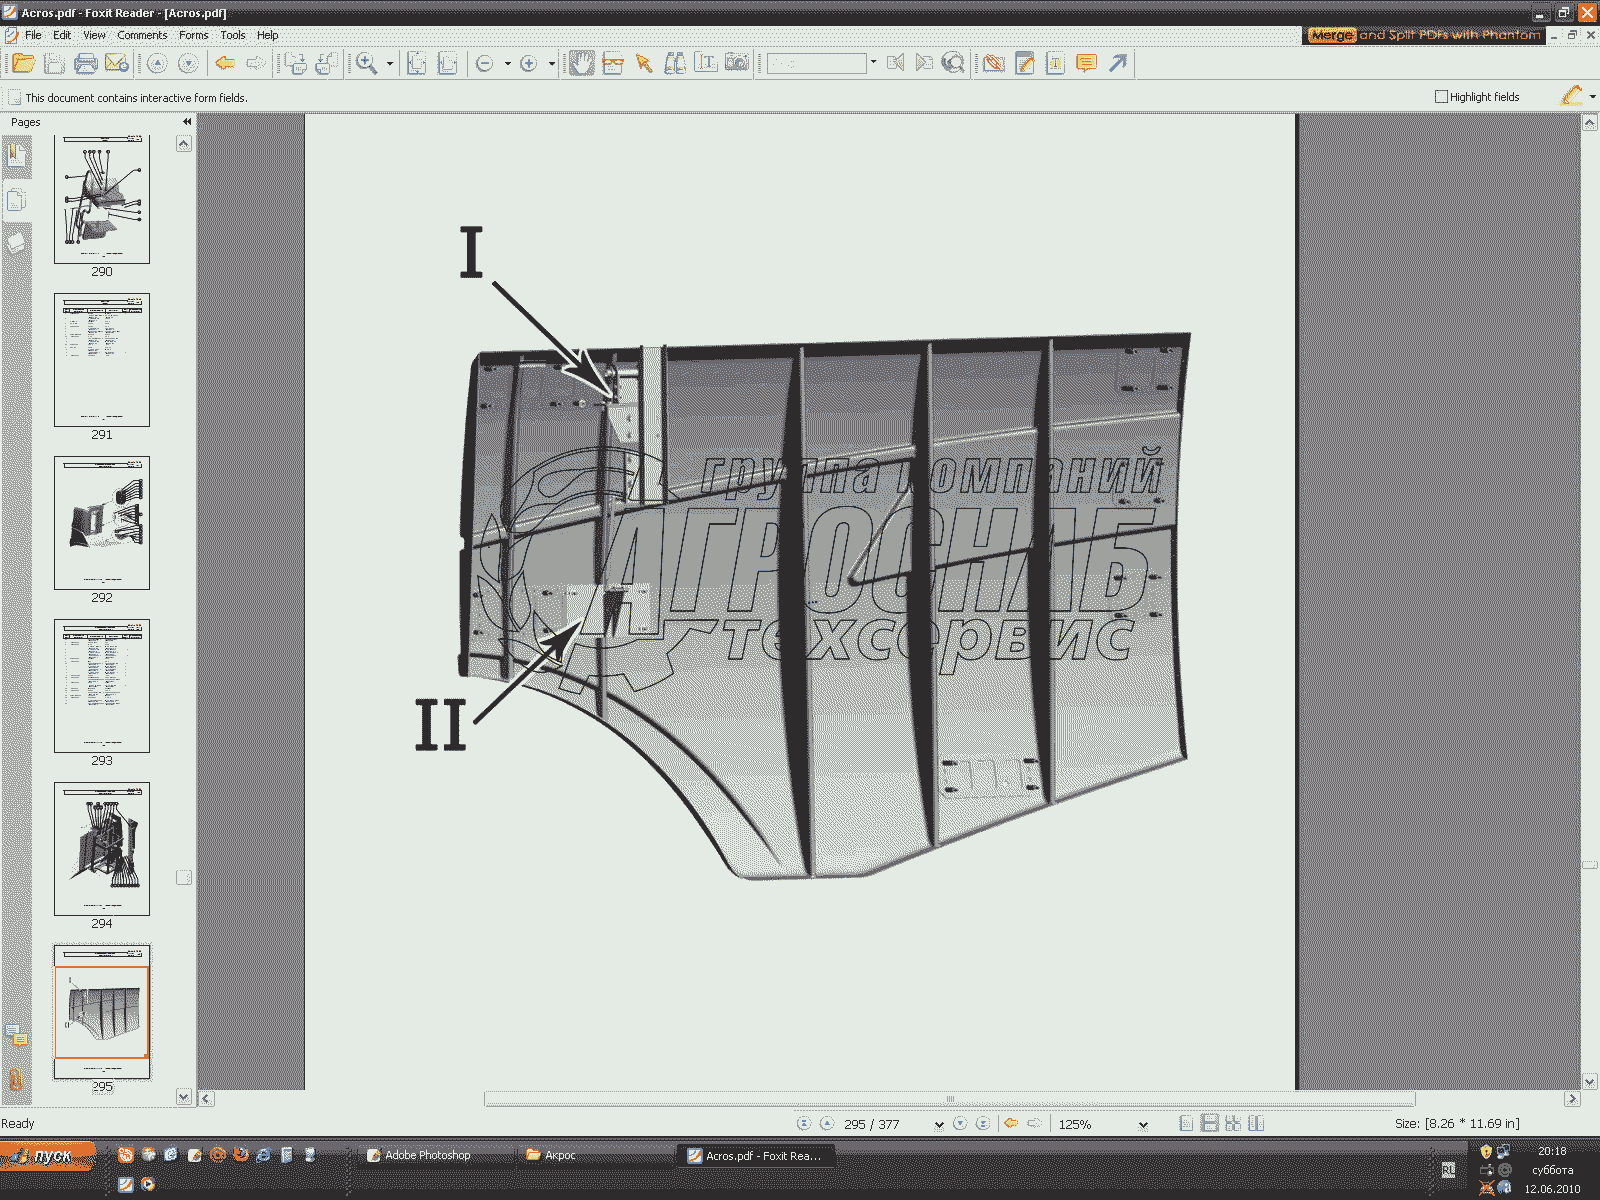Click the Find binoculars icon

point(675,64)
